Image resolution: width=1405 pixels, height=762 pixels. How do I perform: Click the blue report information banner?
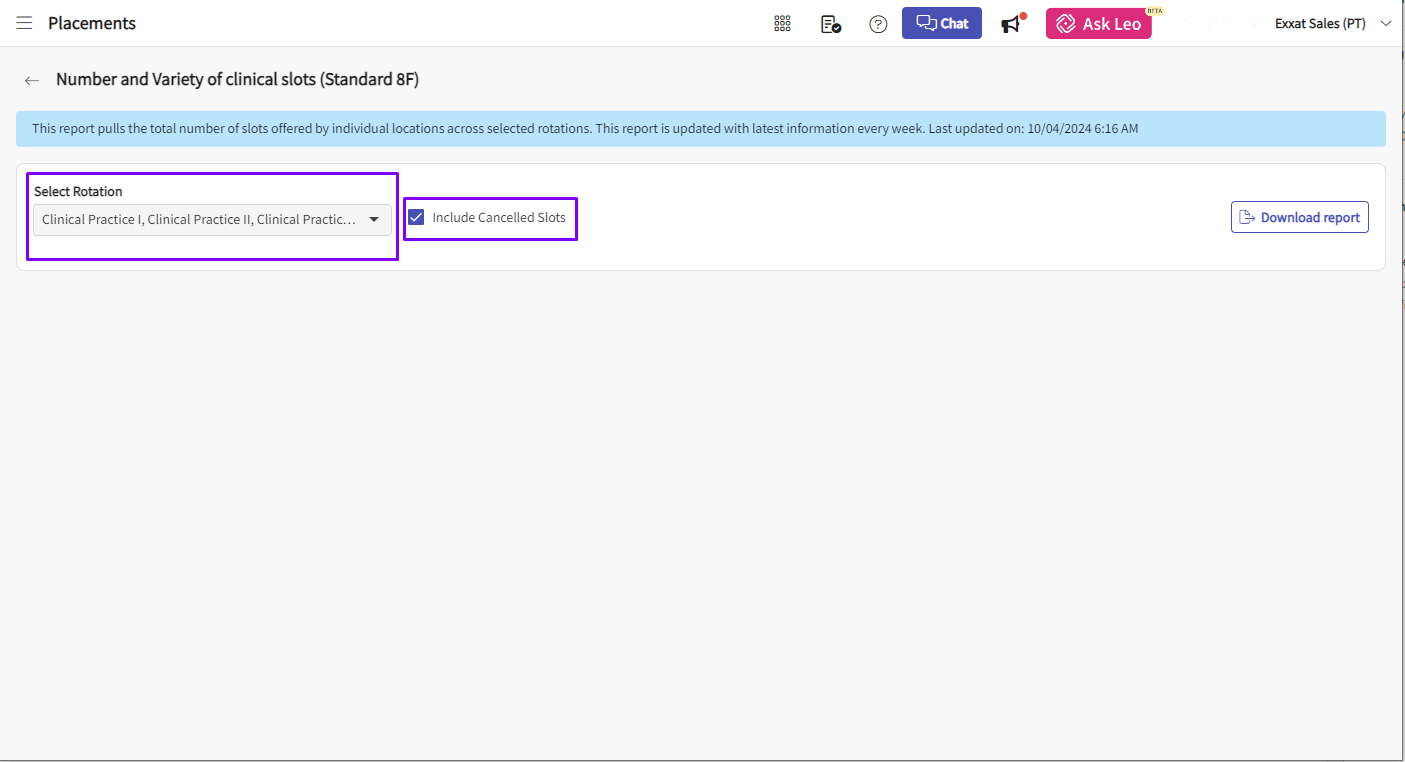700,129
